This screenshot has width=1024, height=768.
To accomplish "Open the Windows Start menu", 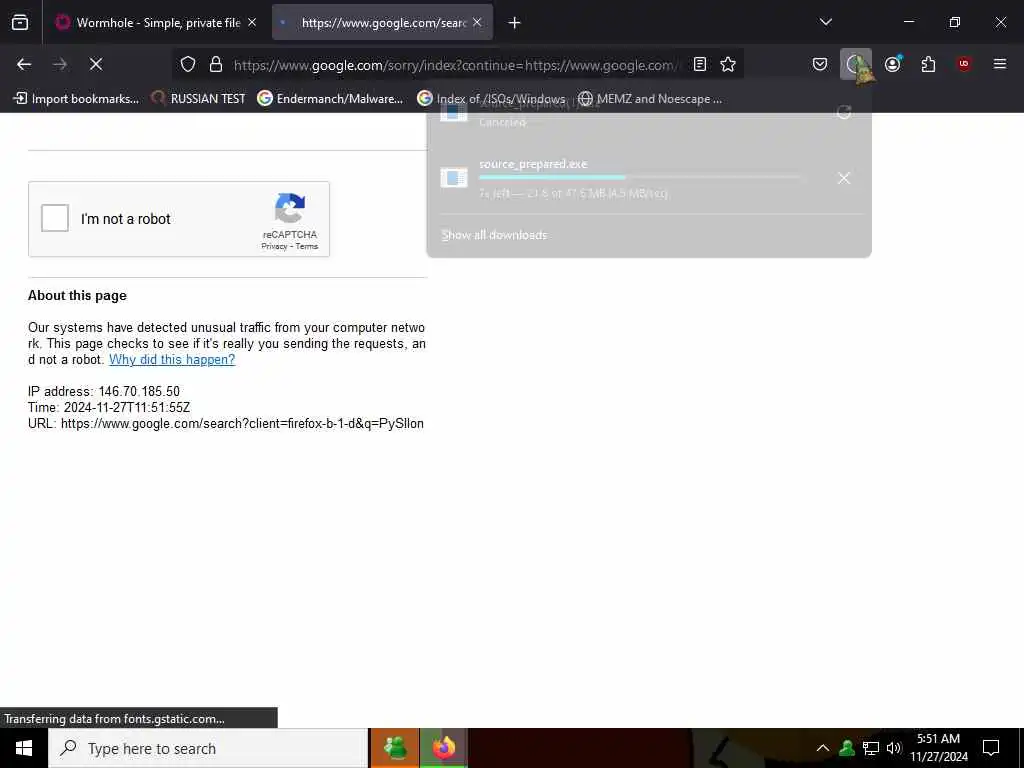I will click(24, 748).
